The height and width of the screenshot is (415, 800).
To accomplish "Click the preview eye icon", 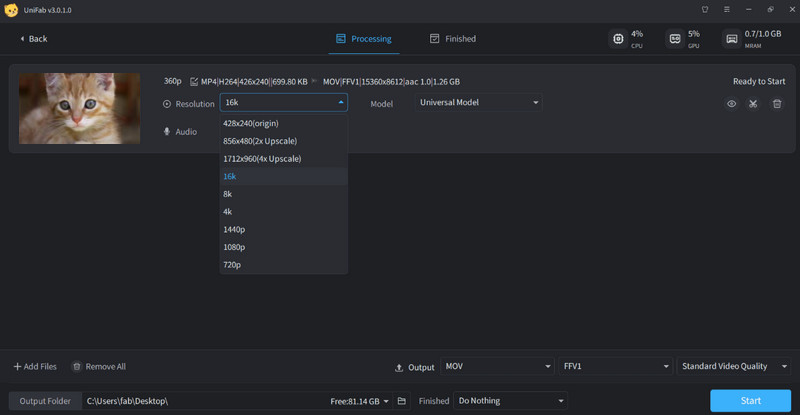I will 731,104.
